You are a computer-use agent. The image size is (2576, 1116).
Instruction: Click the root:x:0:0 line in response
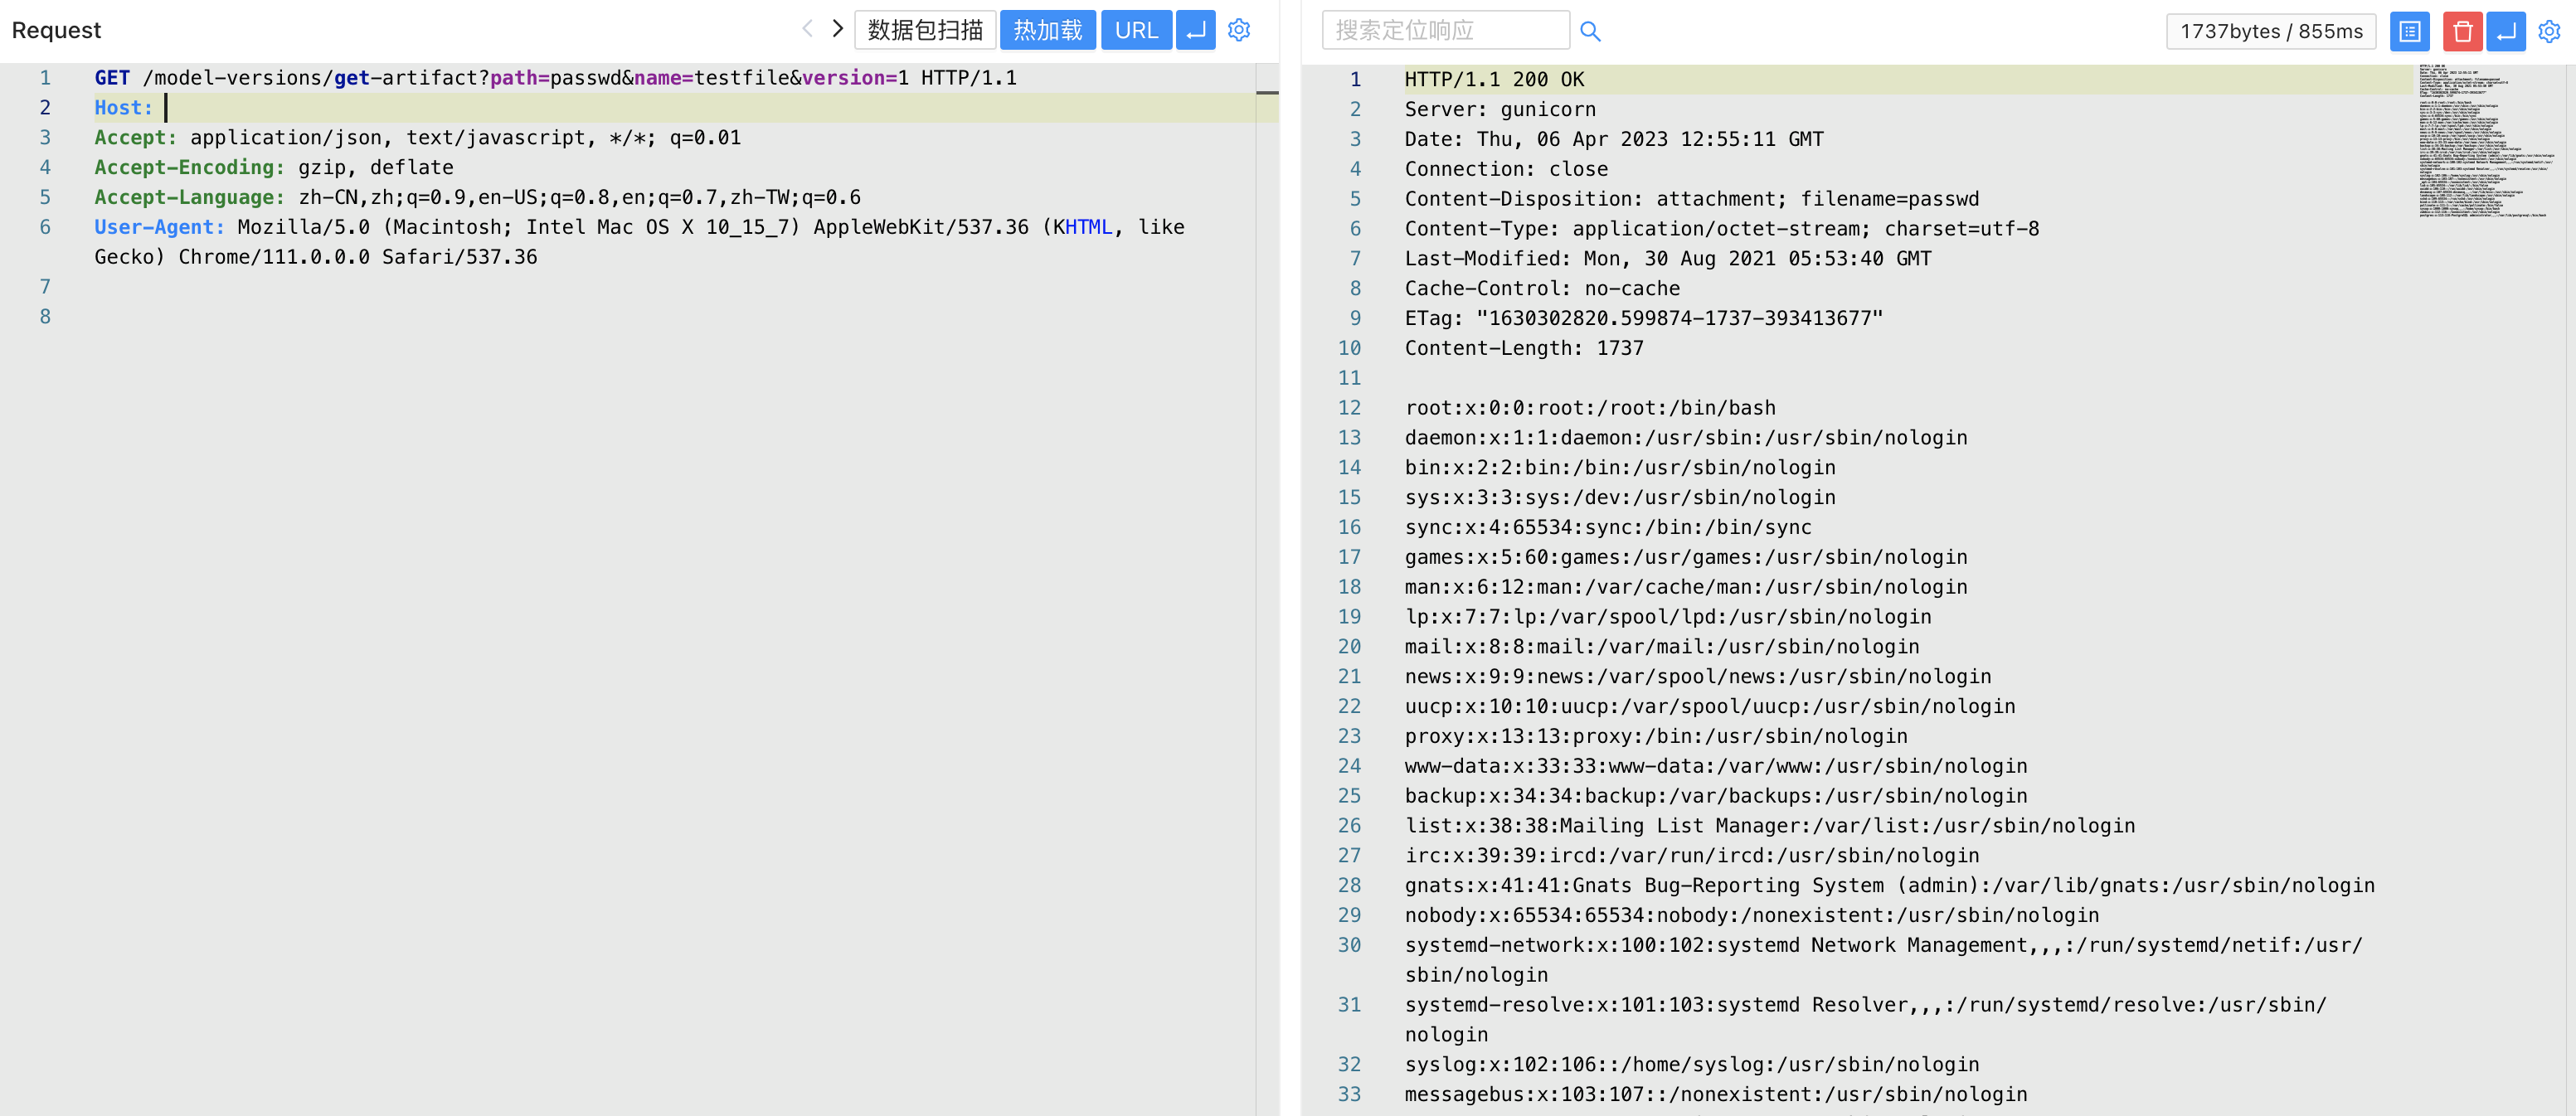tap(1589, 407)
